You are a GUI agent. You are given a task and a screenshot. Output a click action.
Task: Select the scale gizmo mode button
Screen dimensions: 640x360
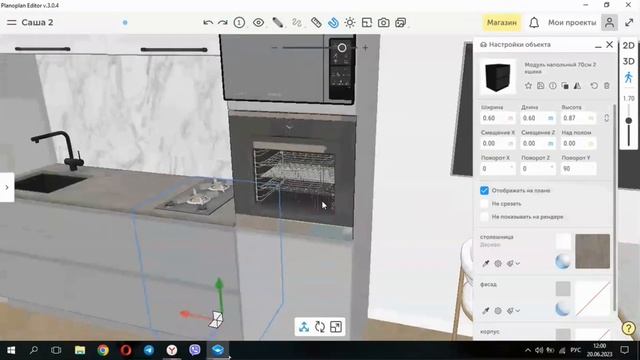coord(336,327)
